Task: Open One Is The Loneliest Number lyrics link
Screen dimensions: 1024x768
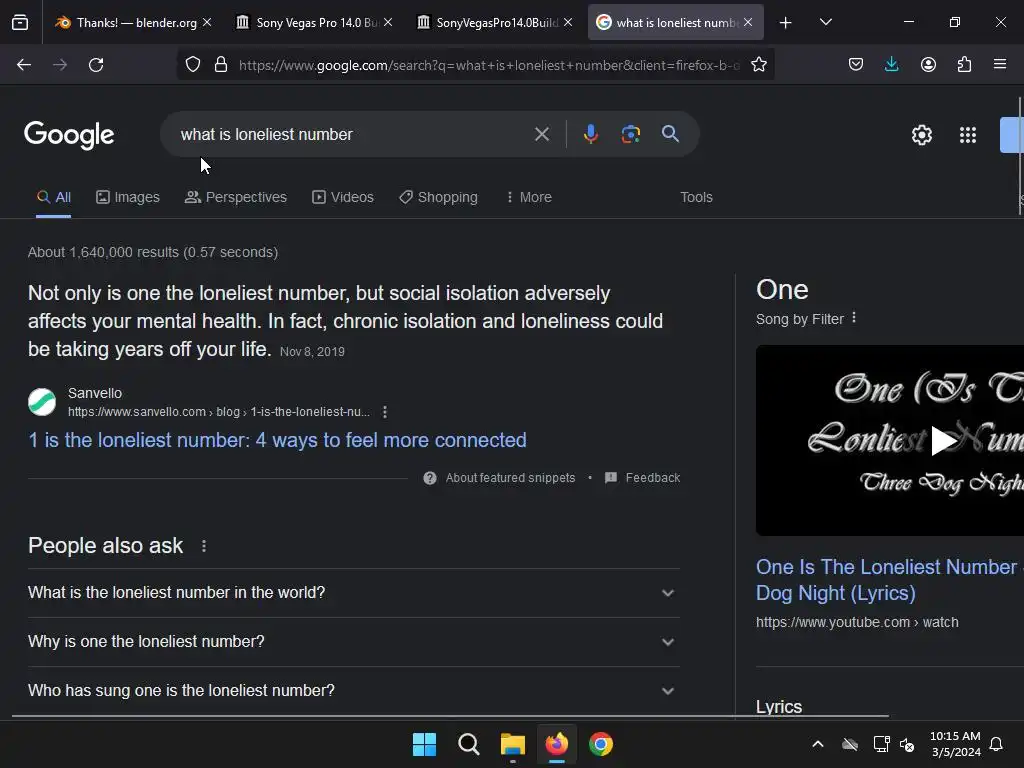Action: 888,580
